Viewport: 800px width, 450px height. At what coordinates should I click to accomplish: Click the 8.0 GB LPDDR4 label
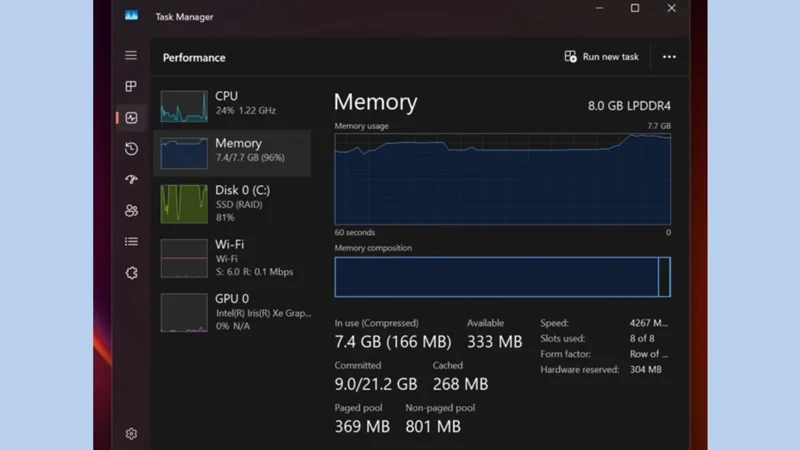[x=629, y=106]
